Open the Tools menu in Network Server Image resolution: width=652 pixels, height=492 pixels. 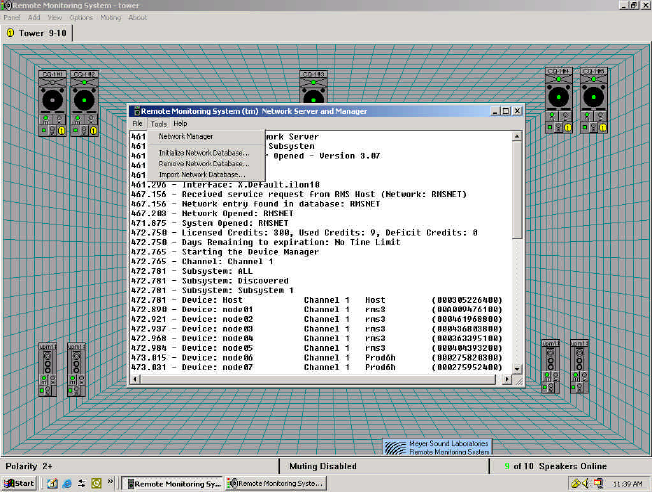[159, 123]
